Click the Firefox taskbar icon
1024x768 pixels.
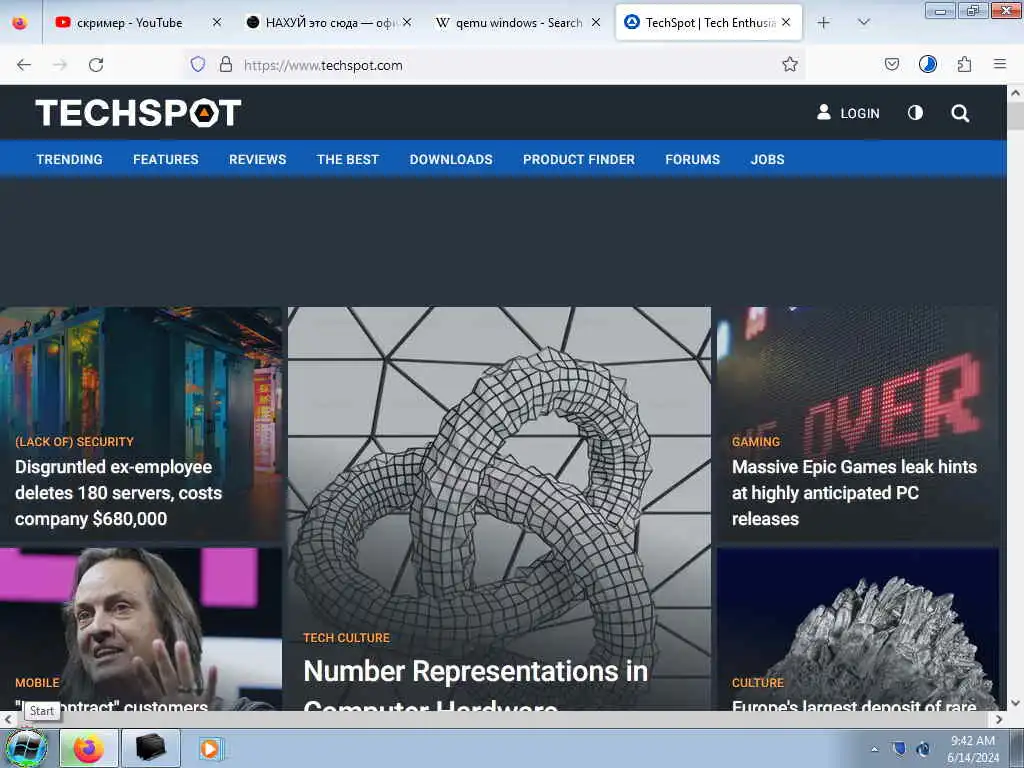(89, 748)
